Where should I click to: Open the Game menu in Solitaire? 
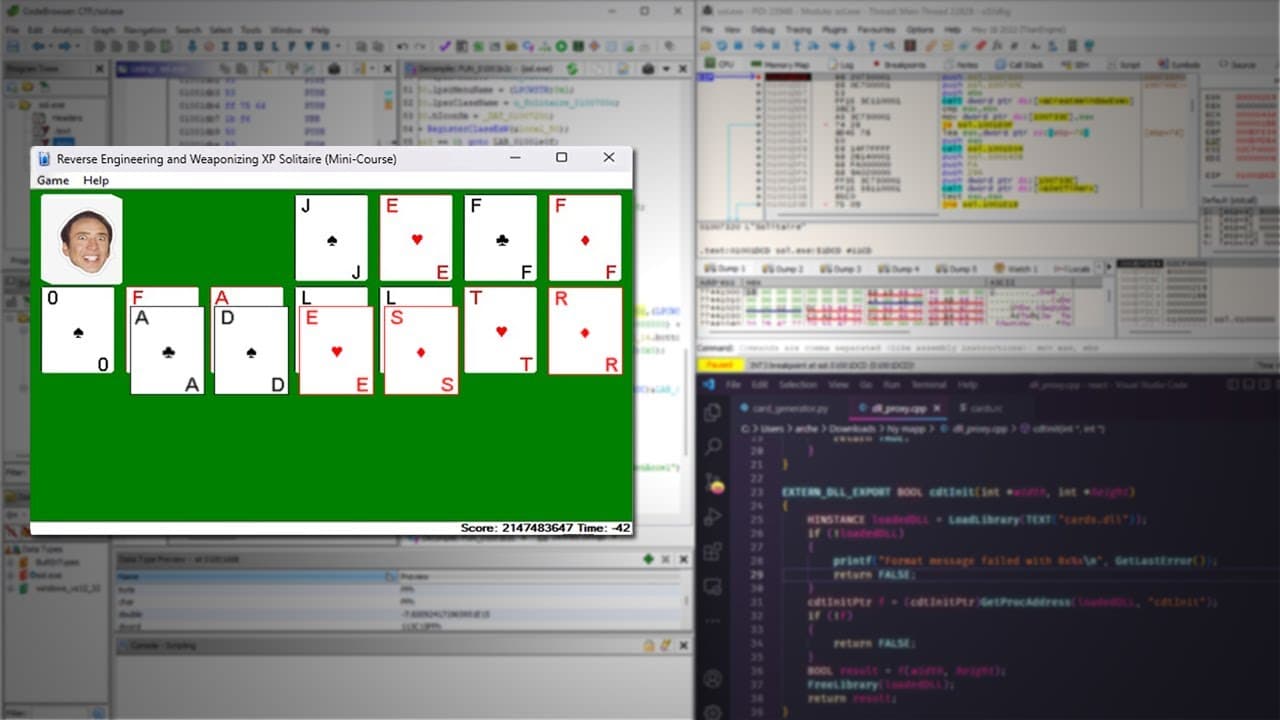(53, 180)
